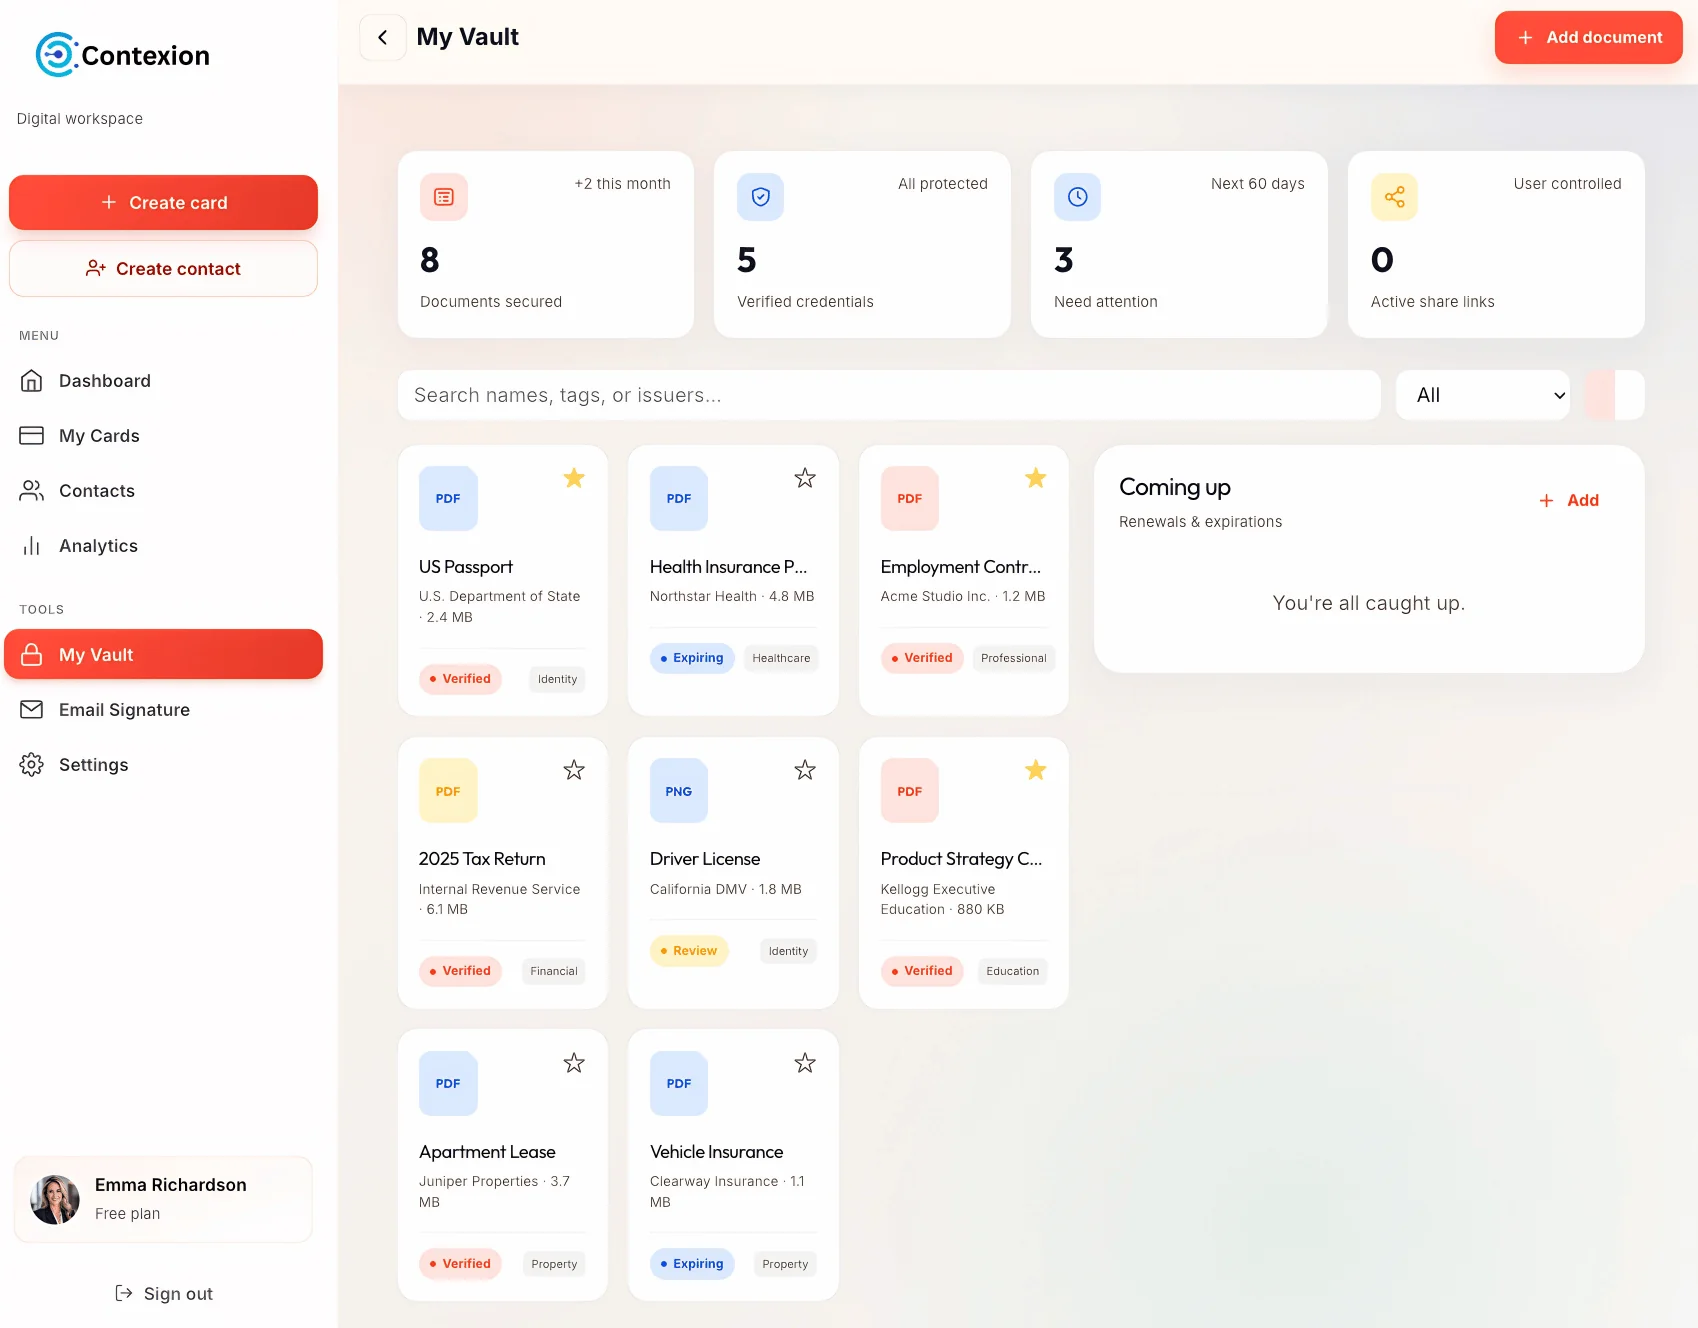Favorite the Vehicle Insurance document
Screen dimensions: 1698x1328
(x=805, y=1063)
